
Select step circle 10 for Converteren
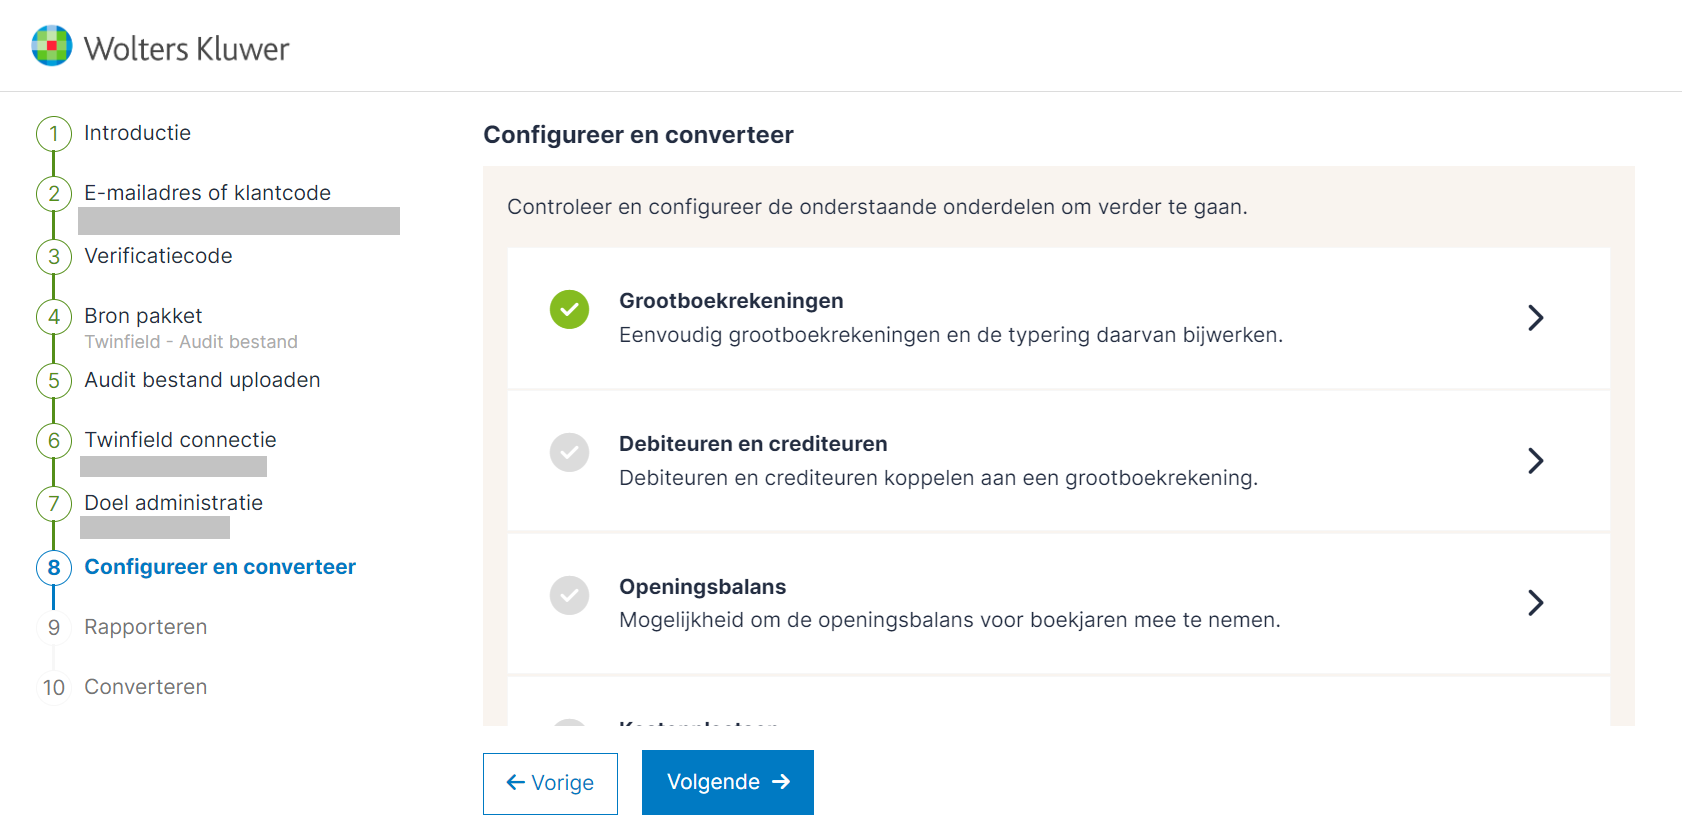[53, 687]
